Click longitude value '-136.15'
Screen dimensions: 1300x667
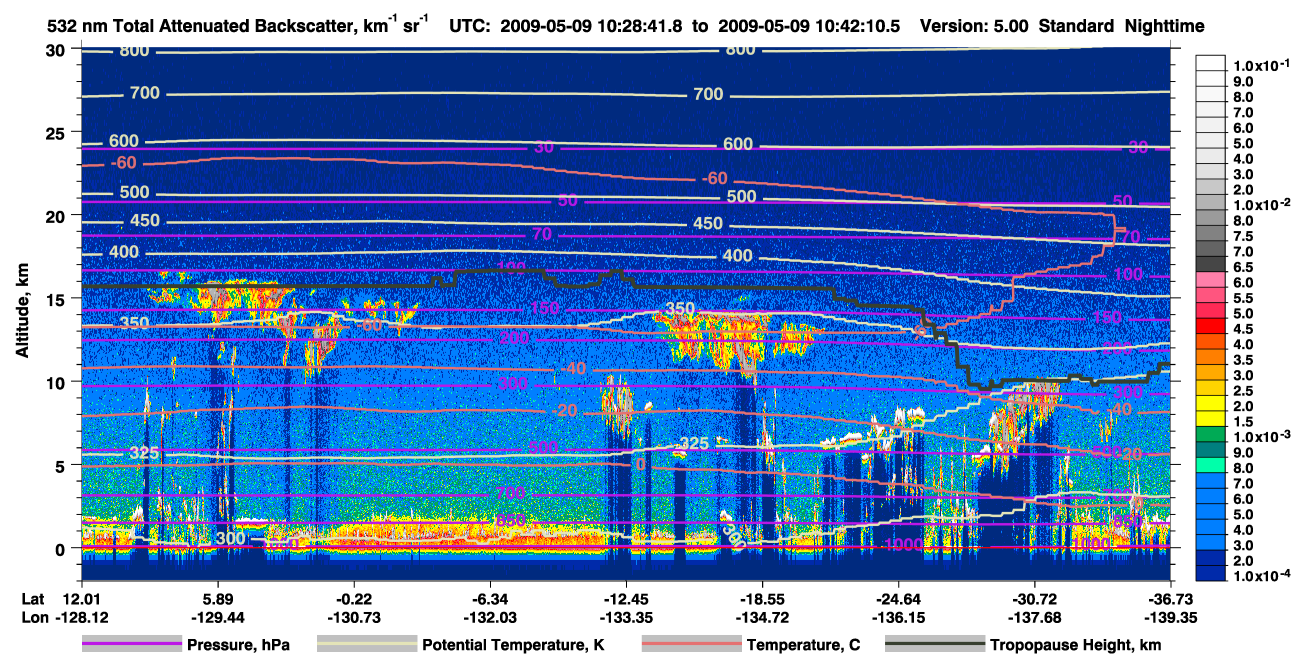tap(899, 617)
